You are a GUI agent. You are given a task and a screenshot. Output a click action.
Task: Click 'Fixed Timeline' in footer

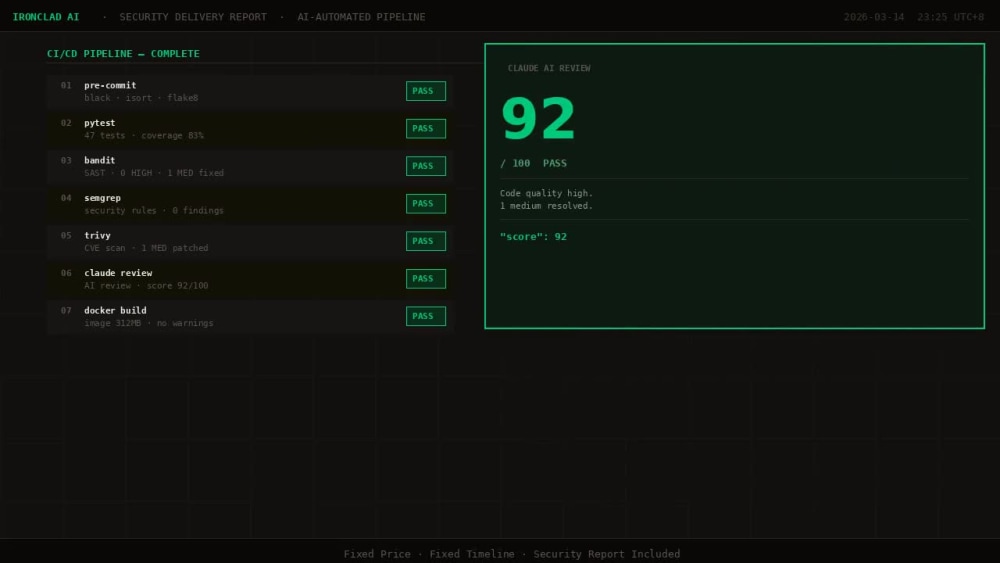coord(472,554)
